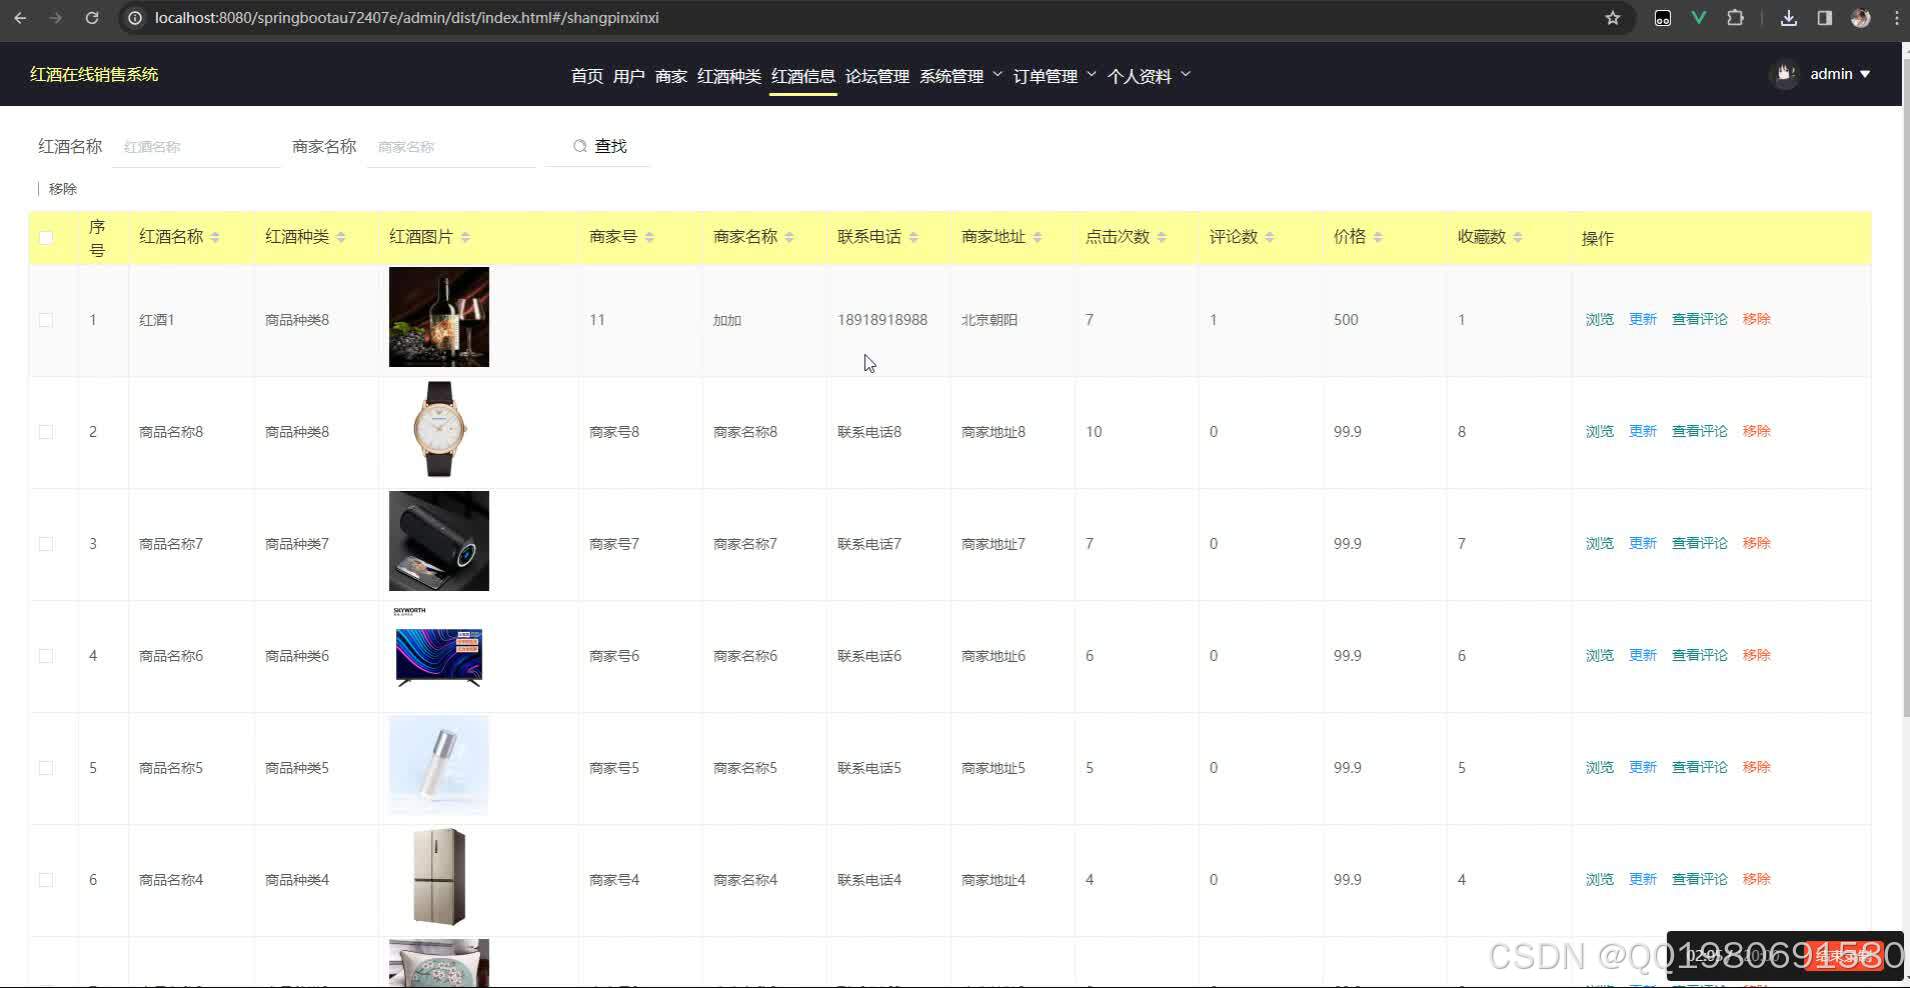Open the browser downloads icon
1910x988 pixels.
tap(1789, 18)
